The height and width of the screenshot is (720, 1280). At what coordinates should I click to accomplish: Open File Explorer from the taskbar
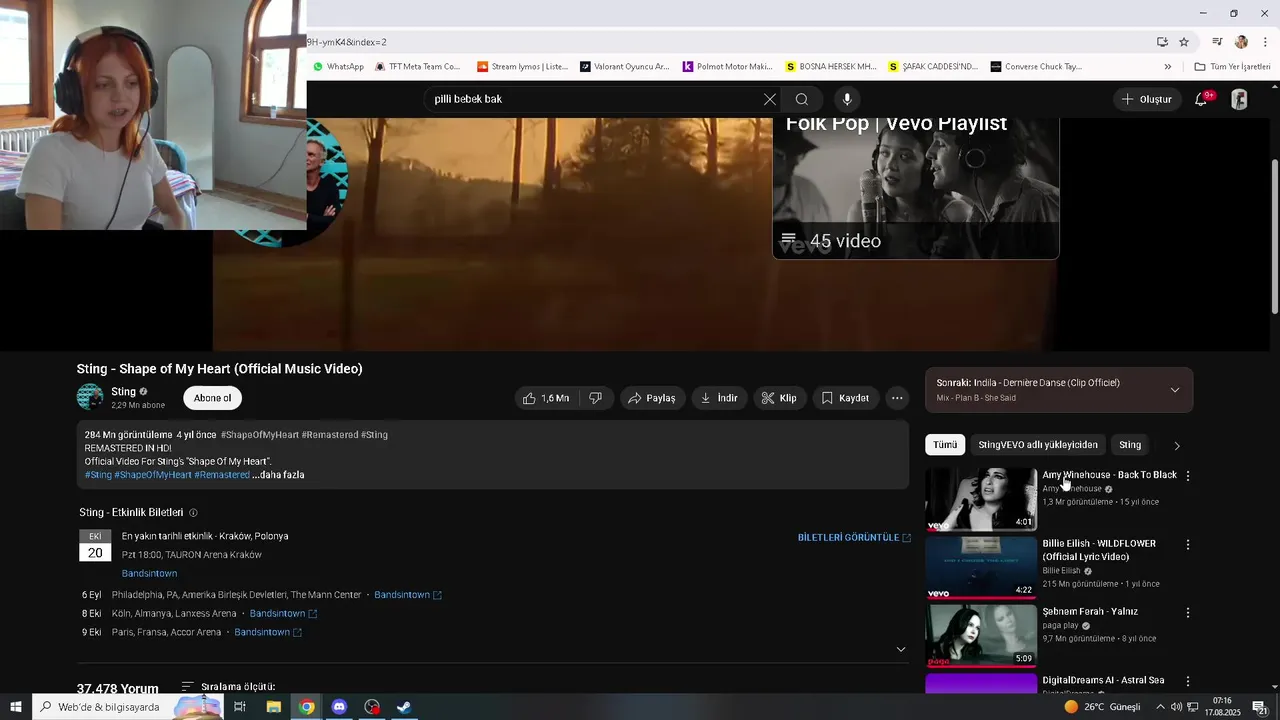(x=273, y=707)
